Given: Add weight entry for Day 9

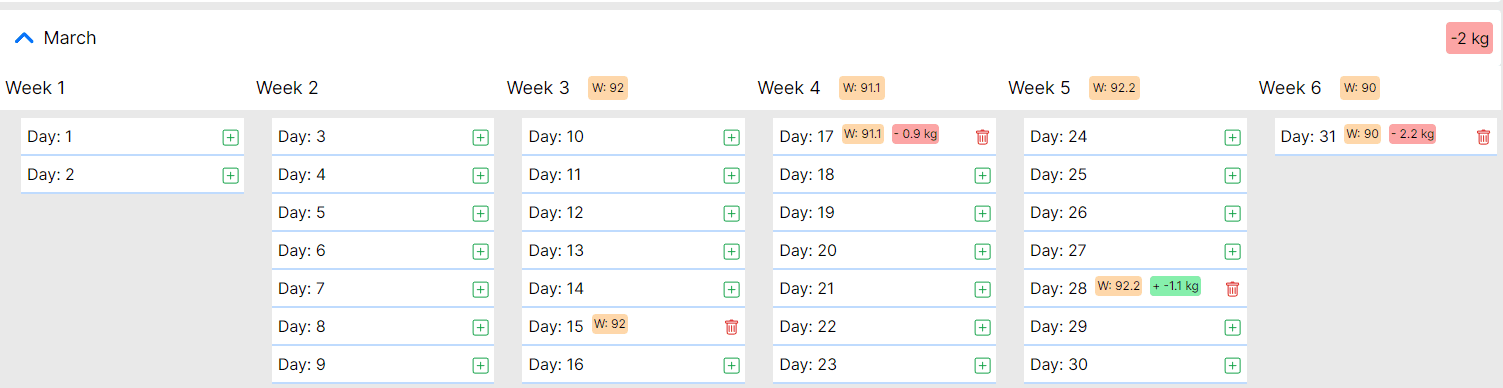Looking at the screenshot, I should pyautogui.click(x=481, y=365).
